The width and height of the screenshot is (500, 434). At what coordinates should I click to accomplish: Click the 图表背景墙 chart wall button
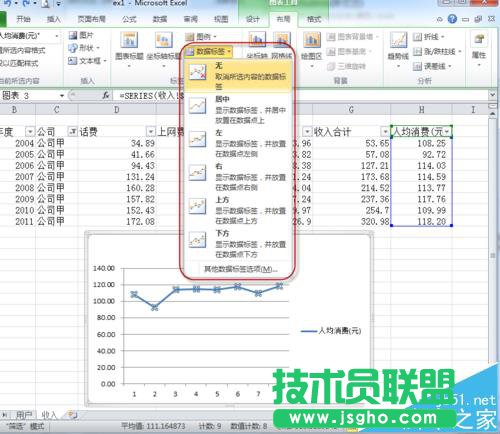pyautogui.click(x=353, y=36)
